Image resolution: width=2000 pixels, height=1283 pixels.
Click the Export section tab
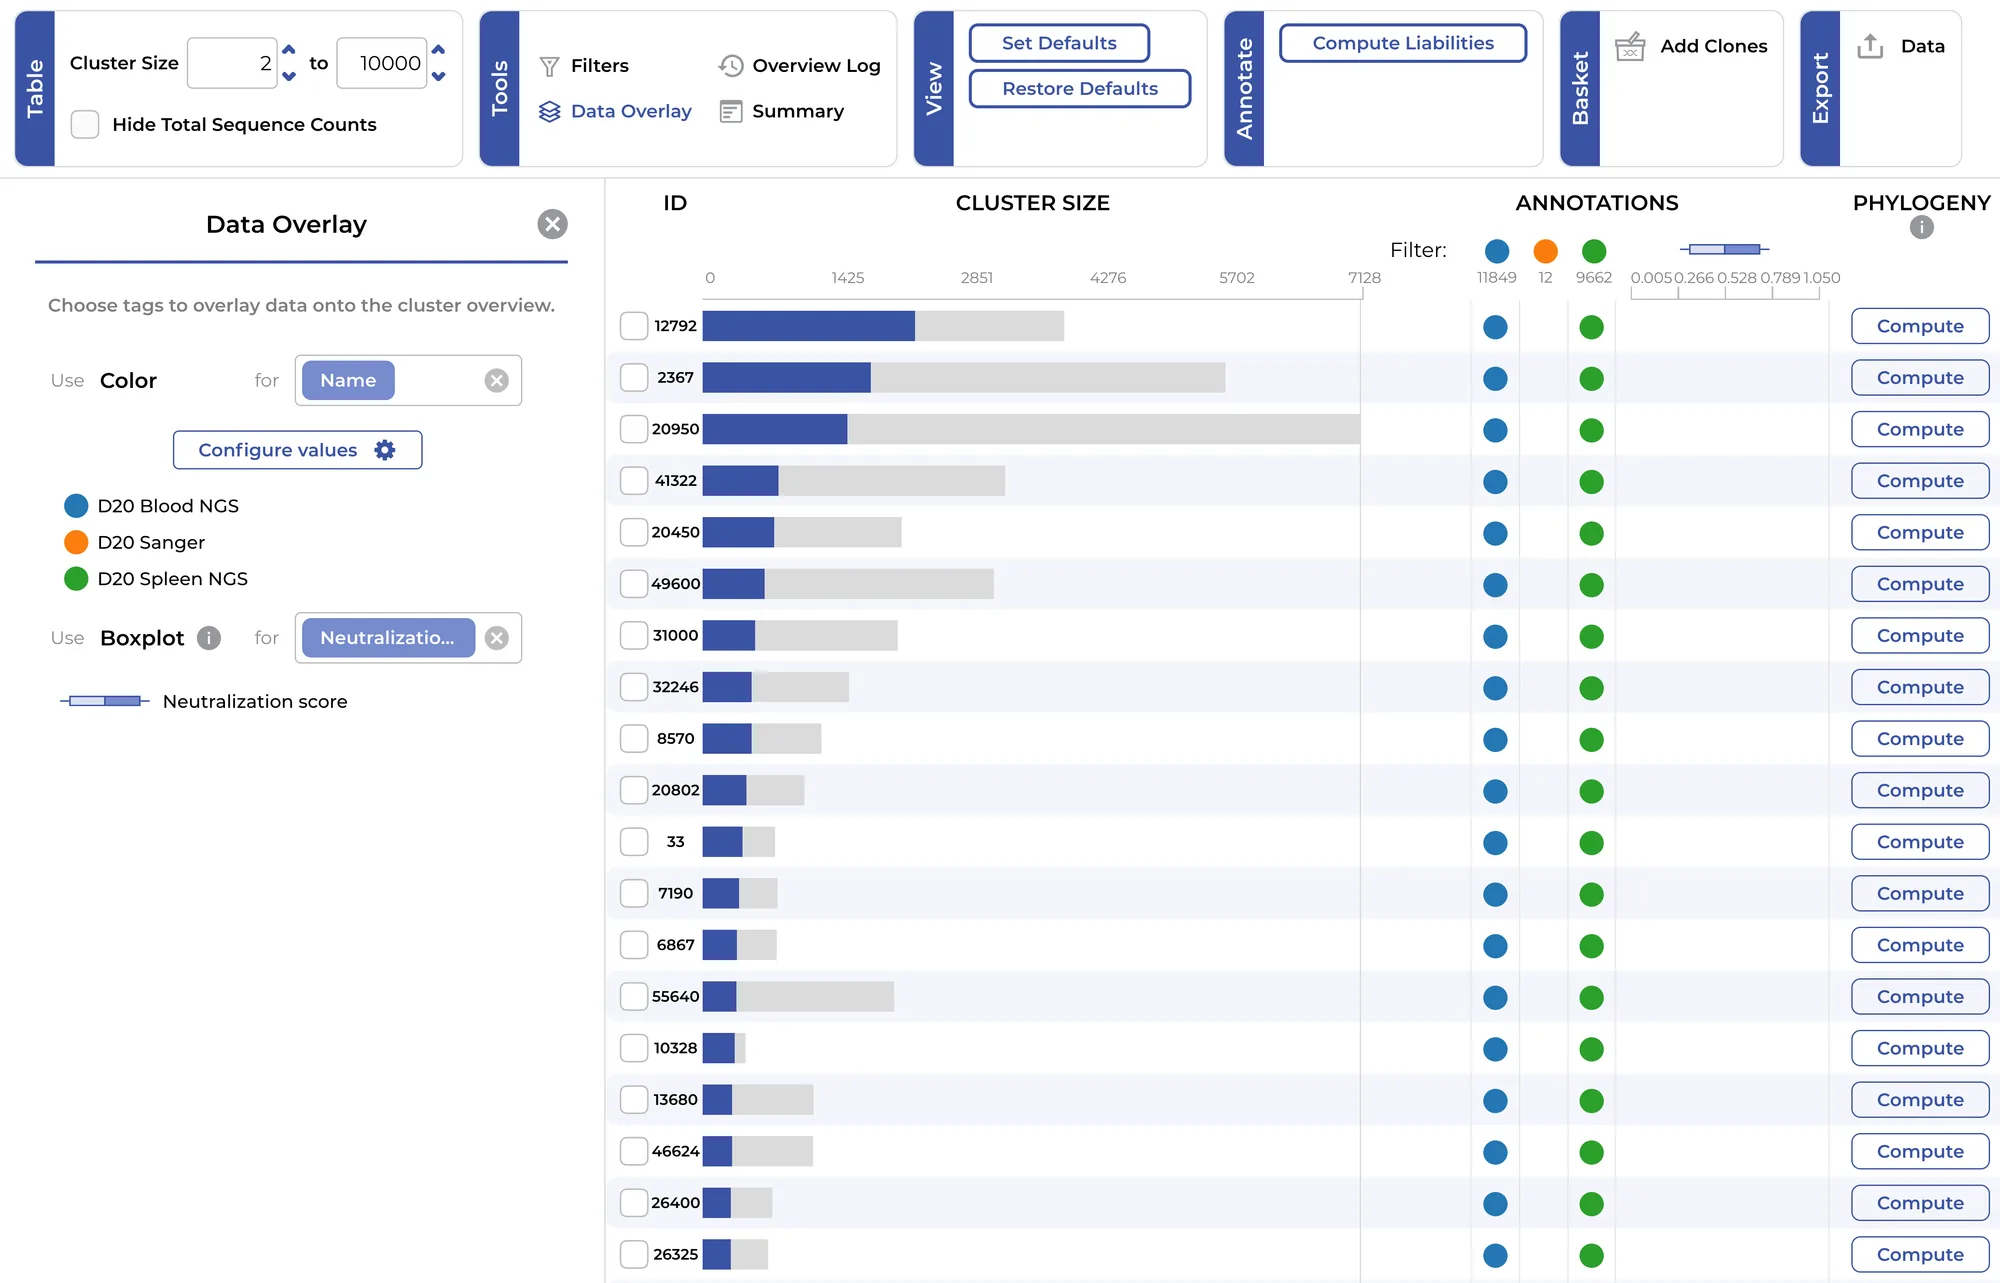click(1820, 88)
